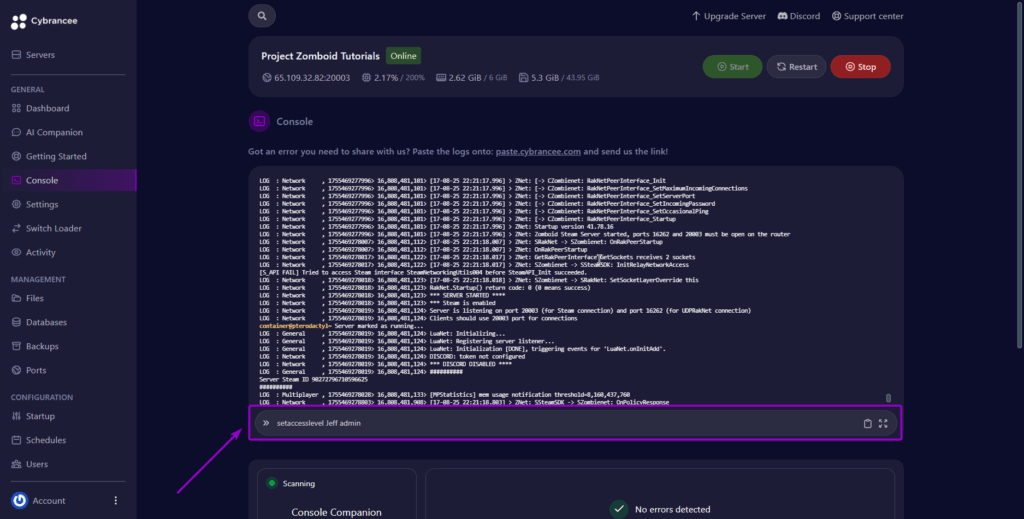
Task: Click the Scanning status indicator
Action: tap(290, 483)
